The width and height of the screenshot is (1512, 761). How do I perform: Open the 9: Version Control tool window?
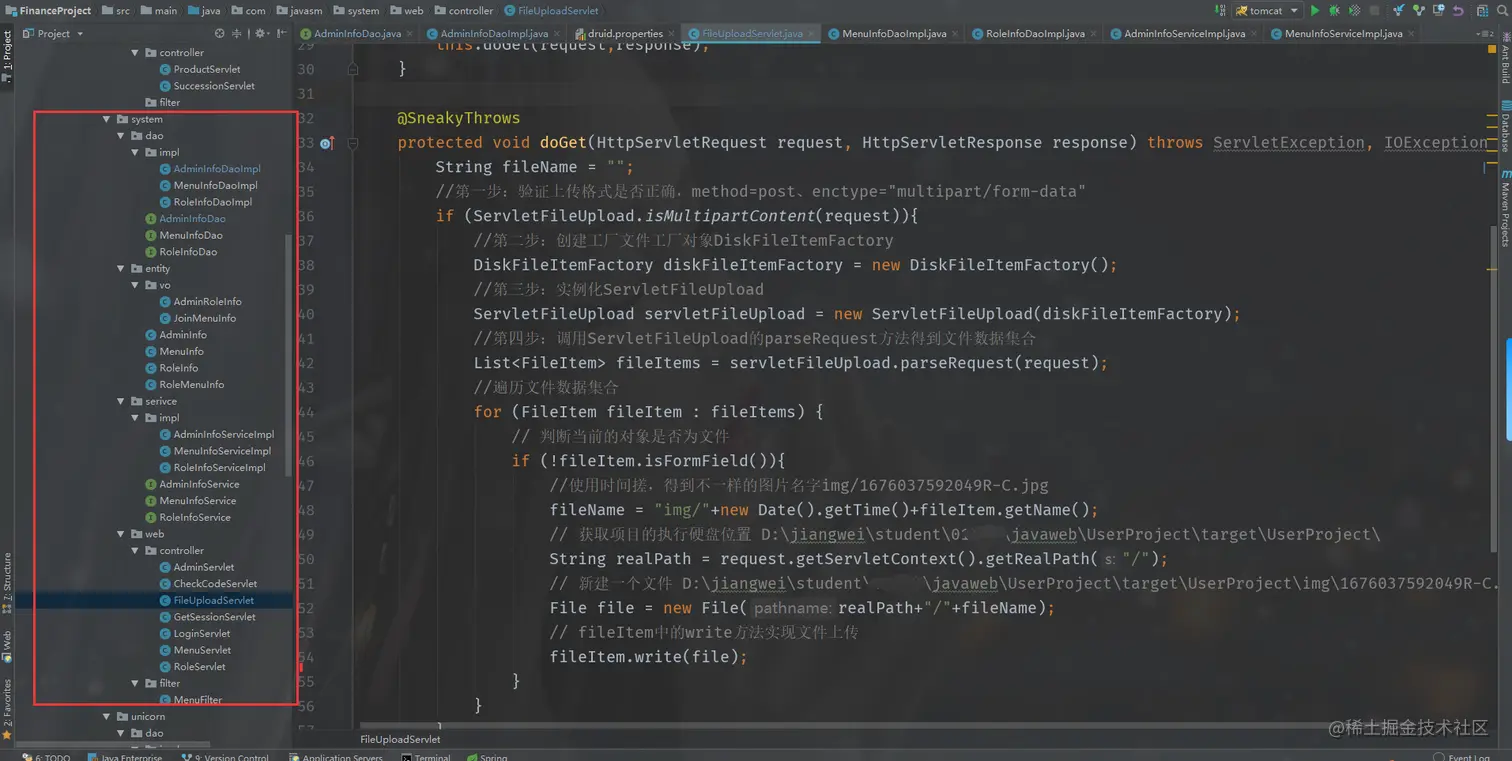(x=225, y=757)
